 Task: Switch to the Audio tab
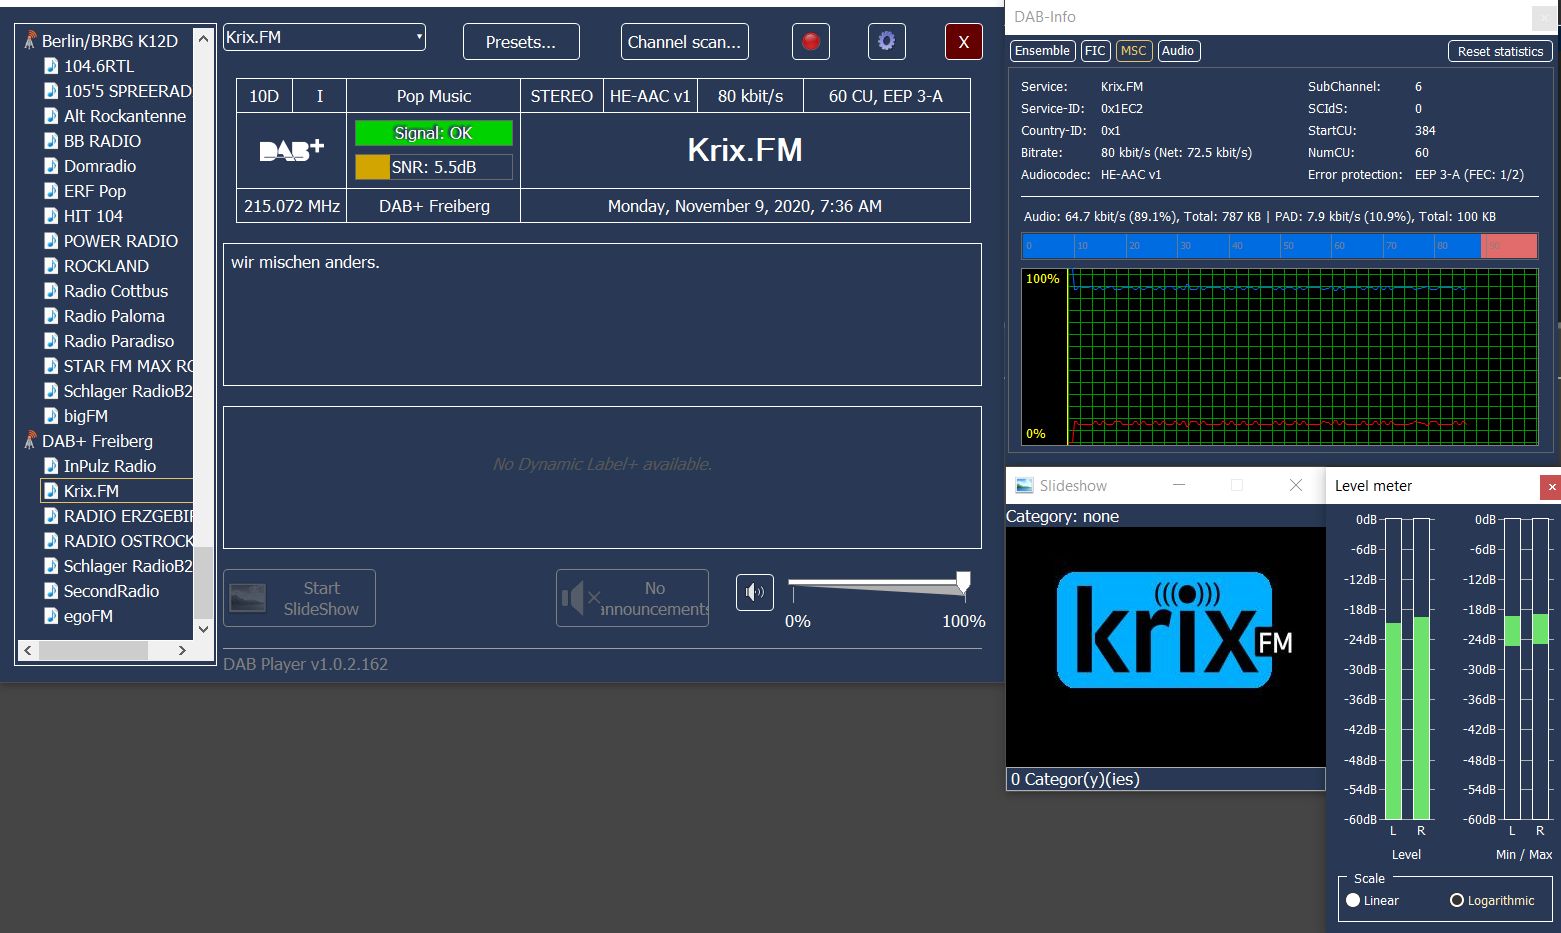[x=1177, y=51]
